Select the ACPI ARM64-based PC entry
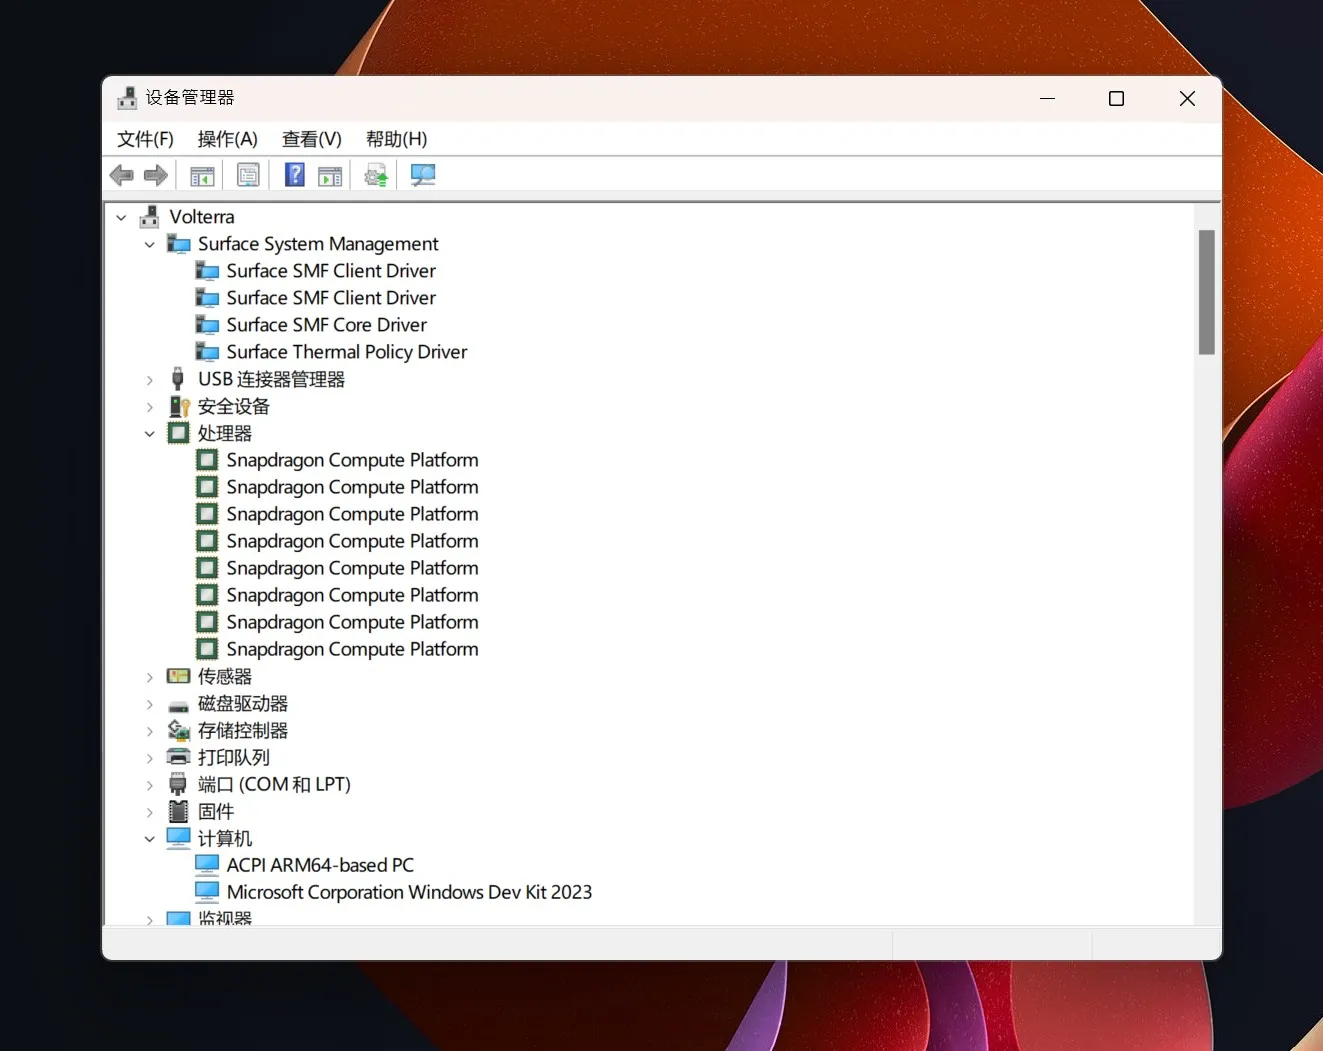The image size is (1323, 1051). pyautogui.click(x=319, y=865)
